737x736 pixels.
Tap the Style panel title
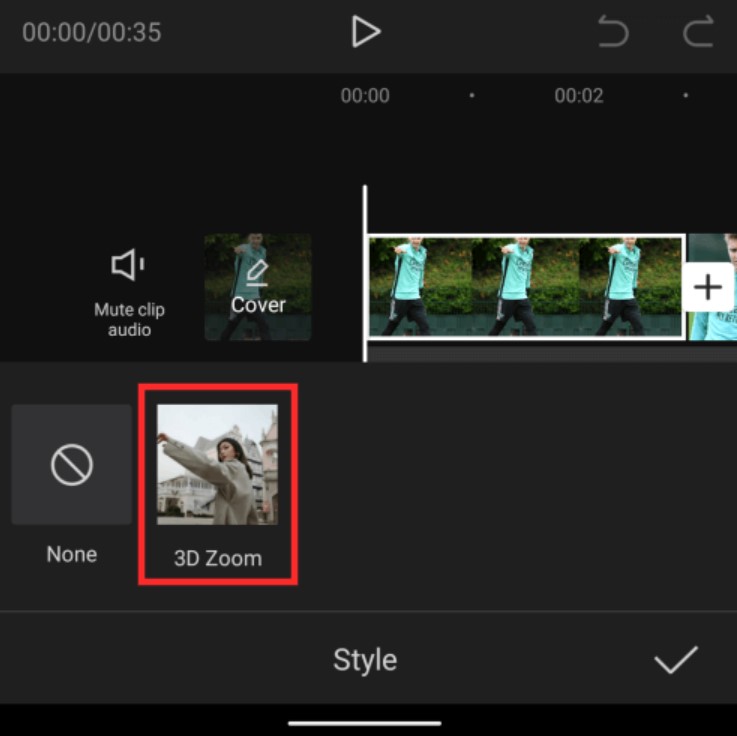click(x=365, y=660)
